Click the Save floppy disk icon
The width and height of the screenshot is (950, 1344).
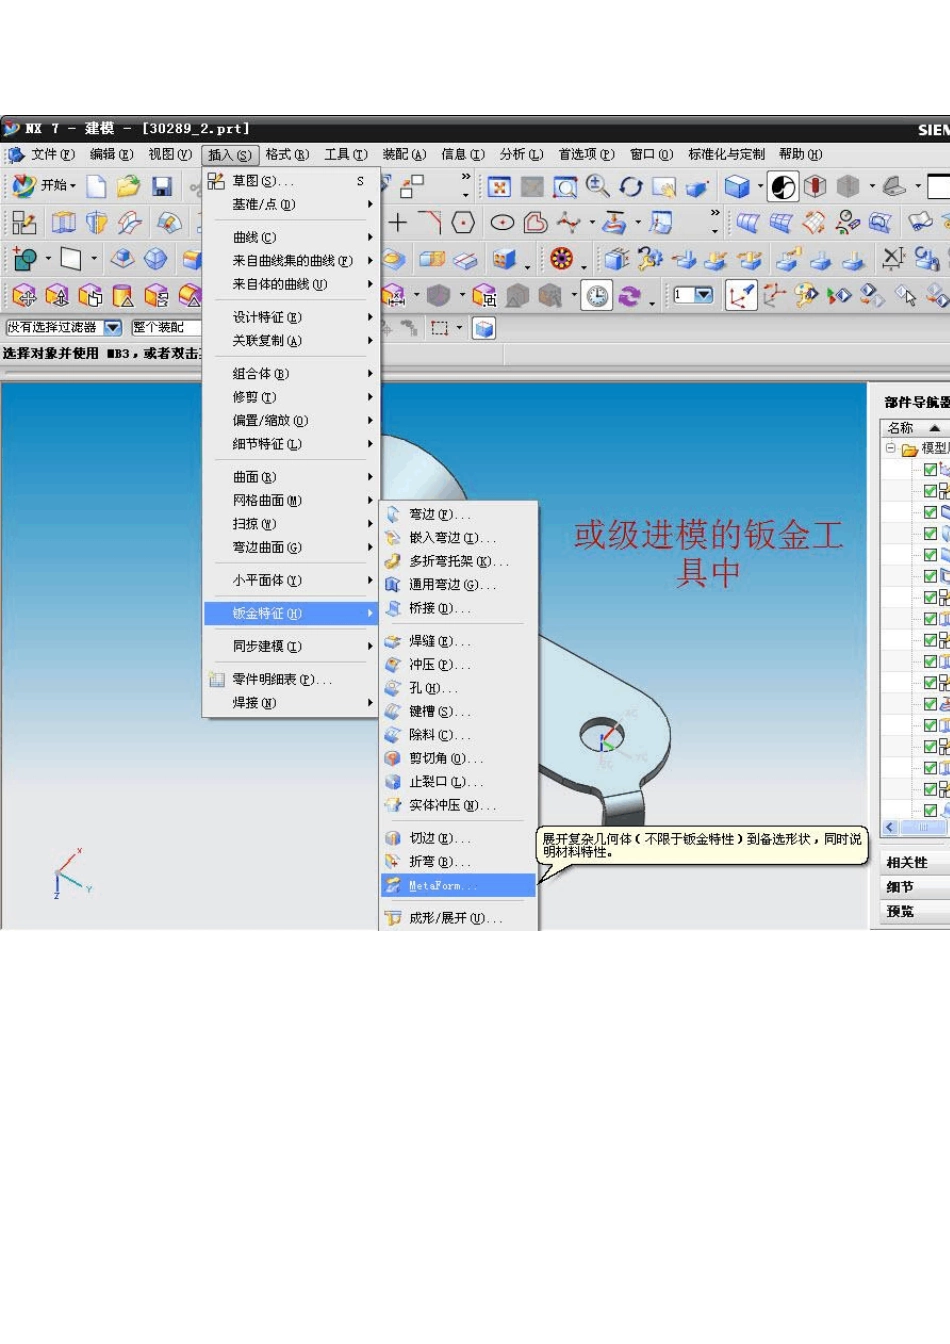tap(162, 186)
